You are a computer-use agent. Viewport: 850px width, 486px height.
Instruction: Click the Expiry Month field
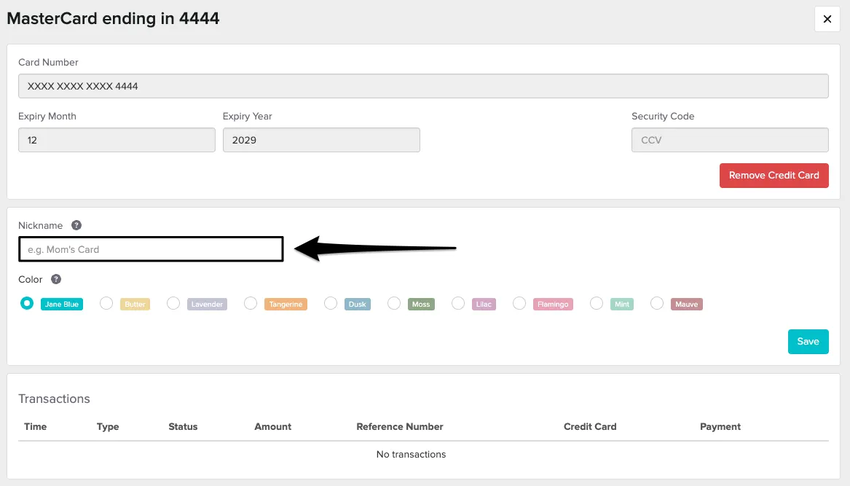tap(116, 140)
